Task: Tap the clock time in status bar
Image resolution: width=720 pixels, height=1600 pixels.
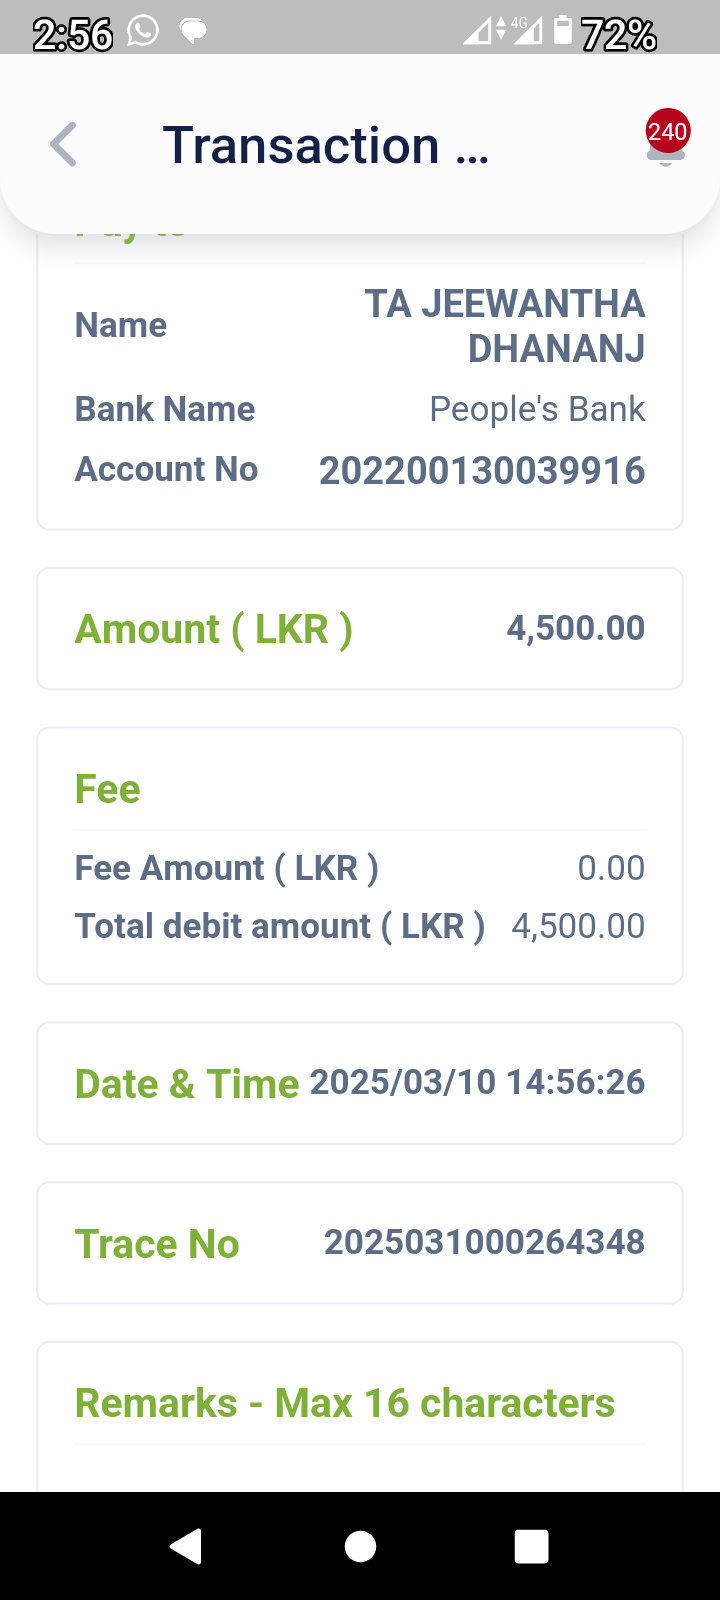Action: (73, 34)
